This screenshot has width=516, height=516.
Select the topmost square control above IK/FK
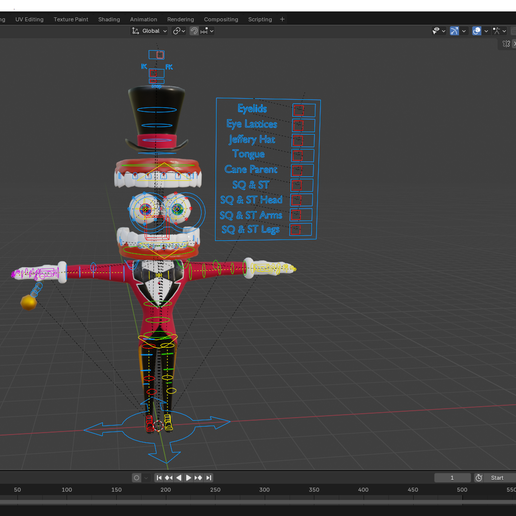156,54
